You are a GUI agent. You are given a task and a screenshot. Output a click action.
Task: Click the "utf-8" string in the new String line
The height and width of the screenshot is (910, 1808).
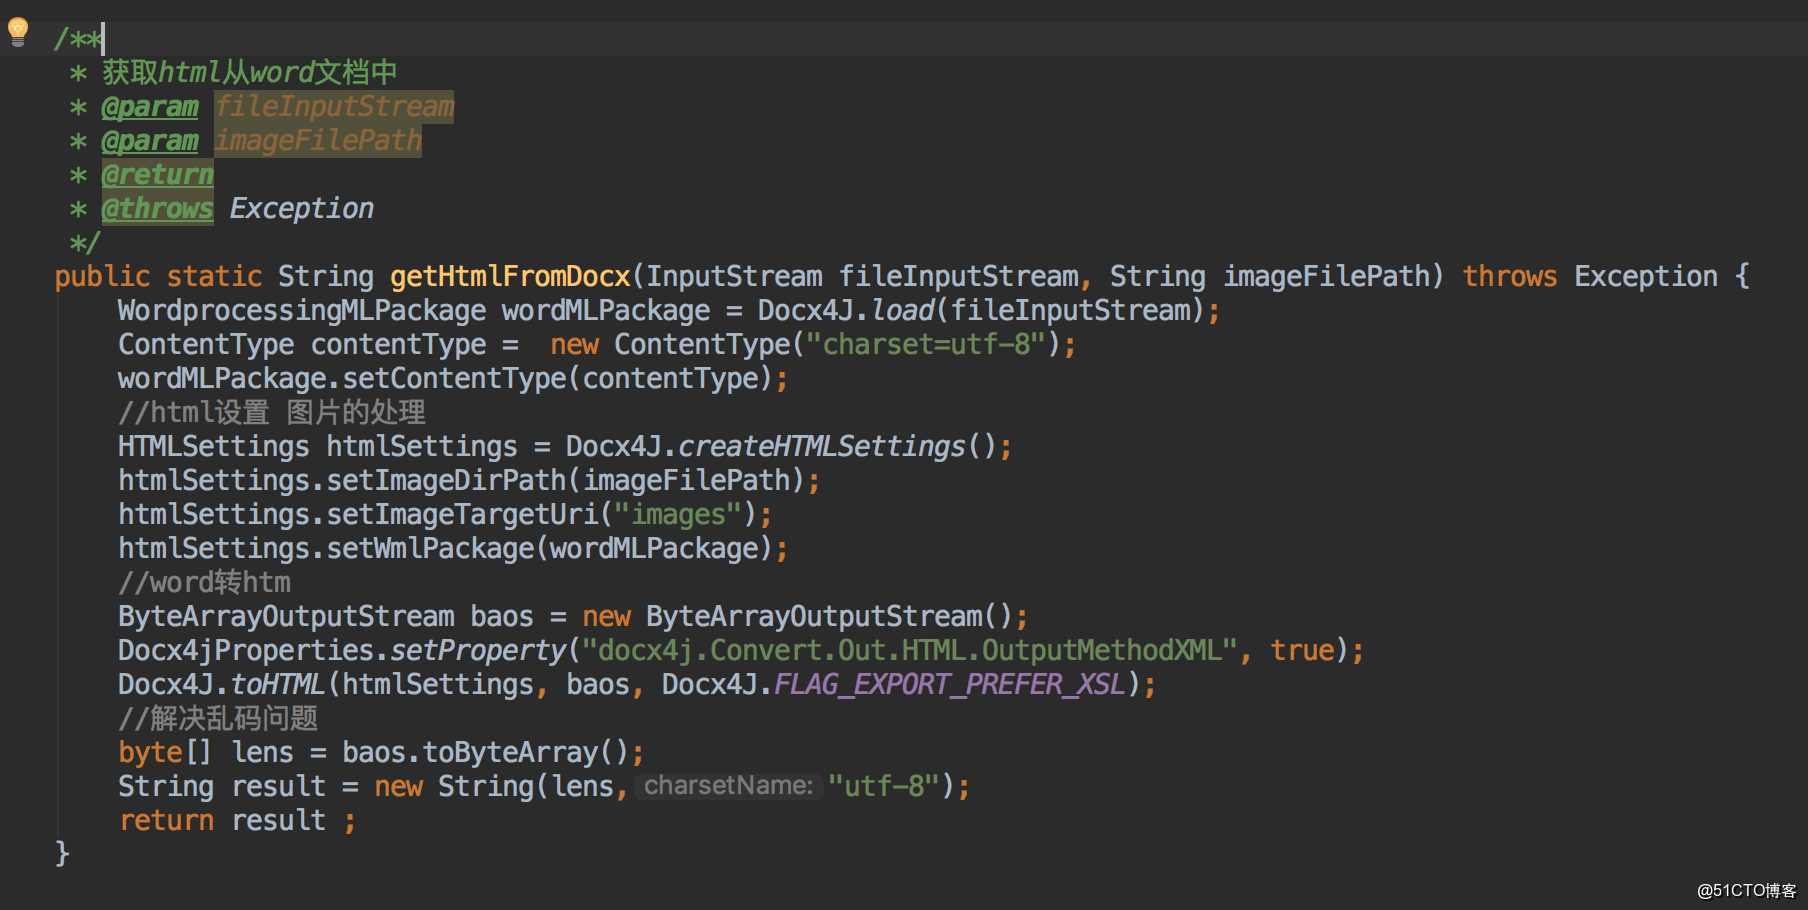(883, 786)
